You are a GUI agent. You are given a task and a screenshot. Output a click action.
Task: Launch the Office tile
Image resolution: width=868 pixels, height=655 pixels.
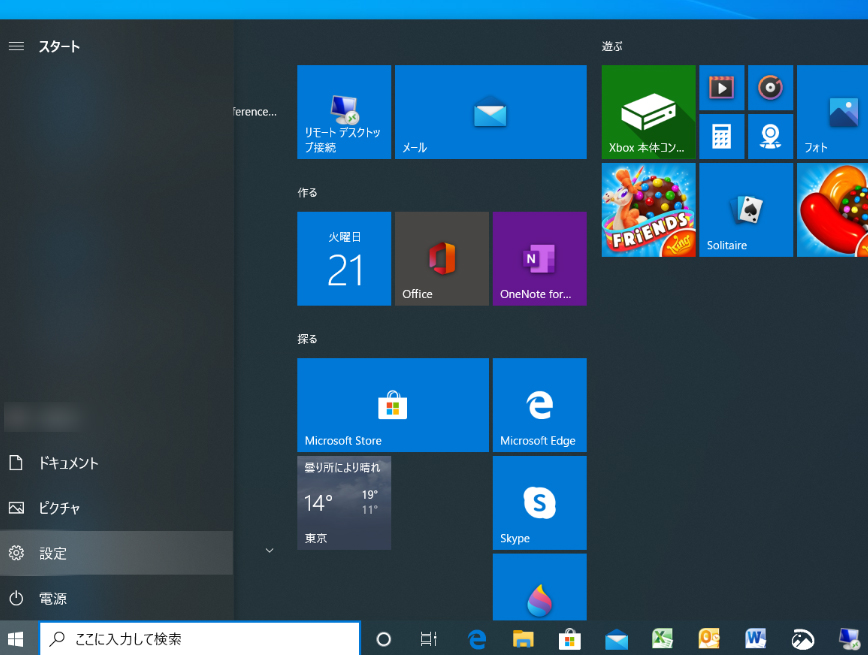(x=442, y=259)
